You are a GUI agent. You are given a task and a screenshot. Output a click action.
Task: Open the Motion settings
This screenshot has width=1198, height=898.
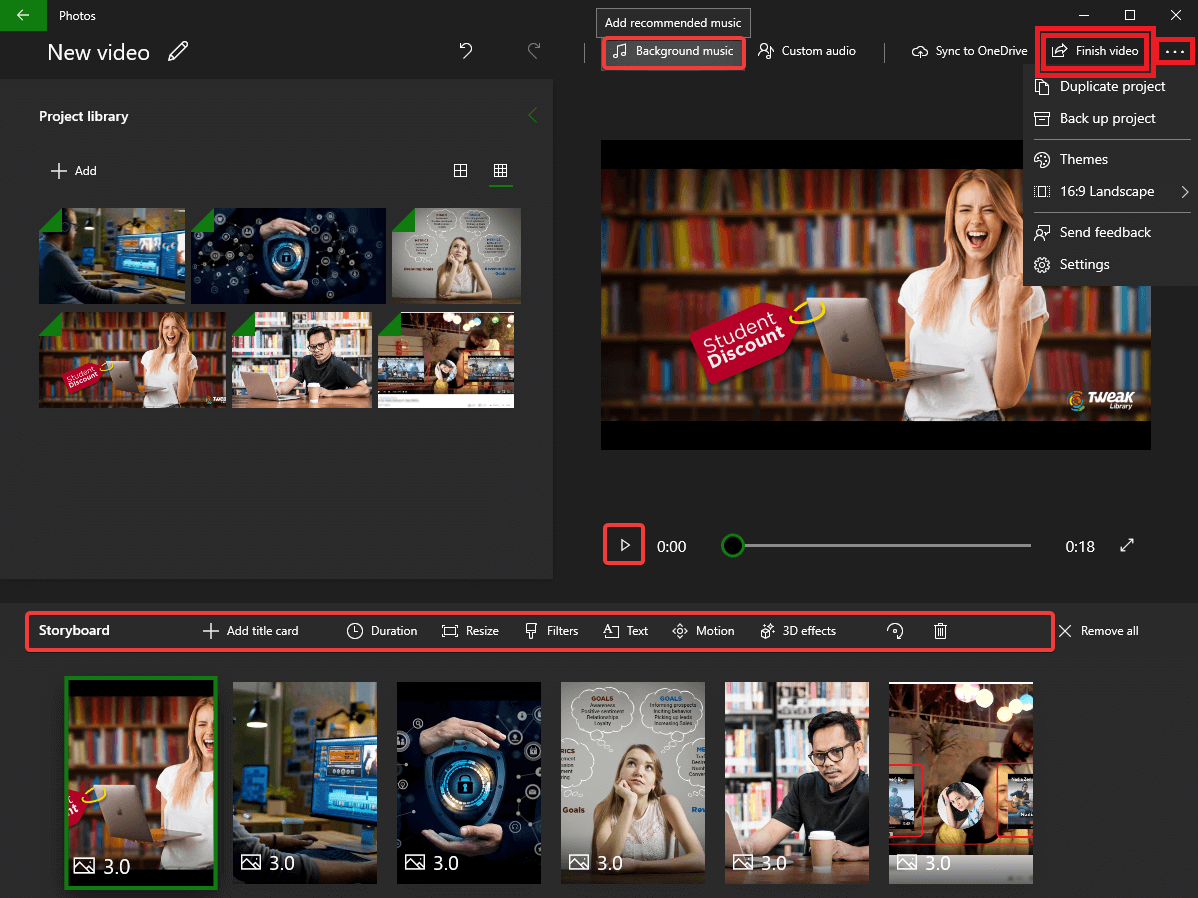point(703,631)
